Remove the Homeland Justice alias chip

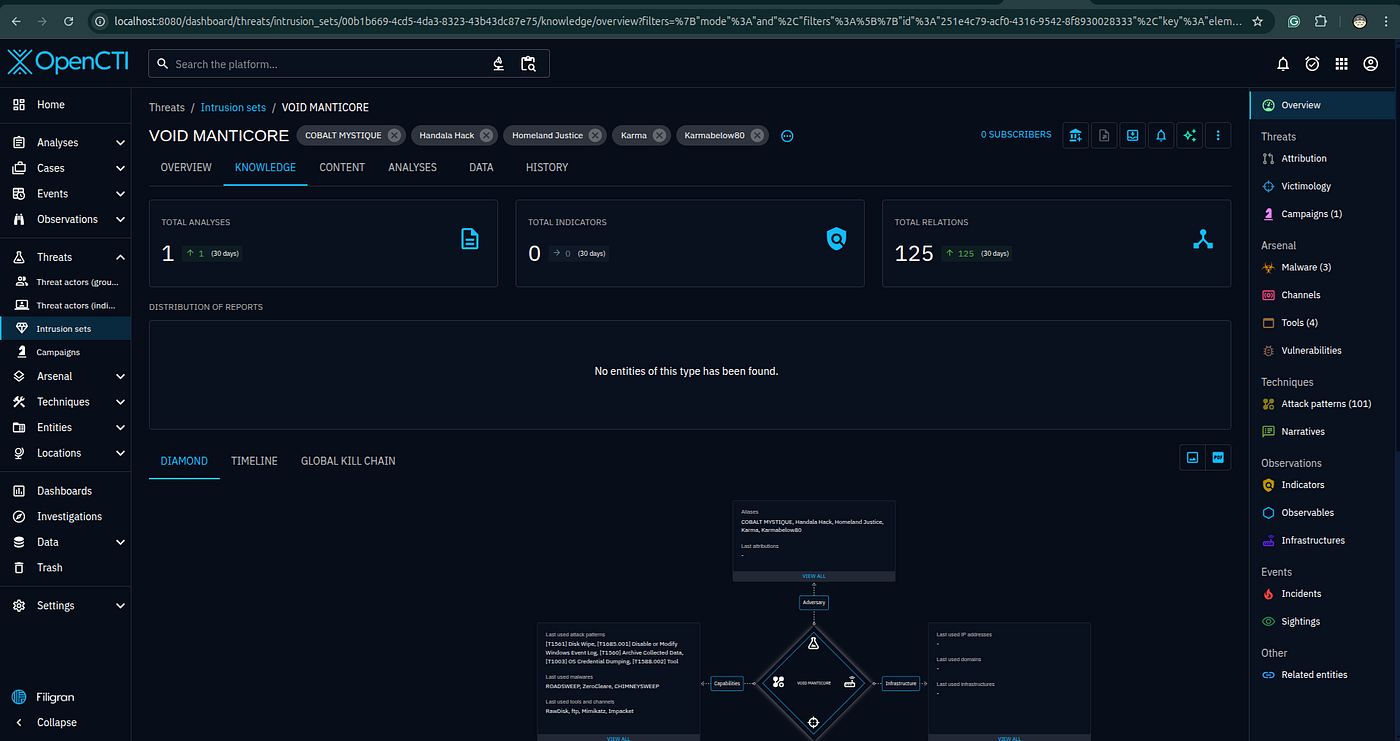[x=595, y=135]
